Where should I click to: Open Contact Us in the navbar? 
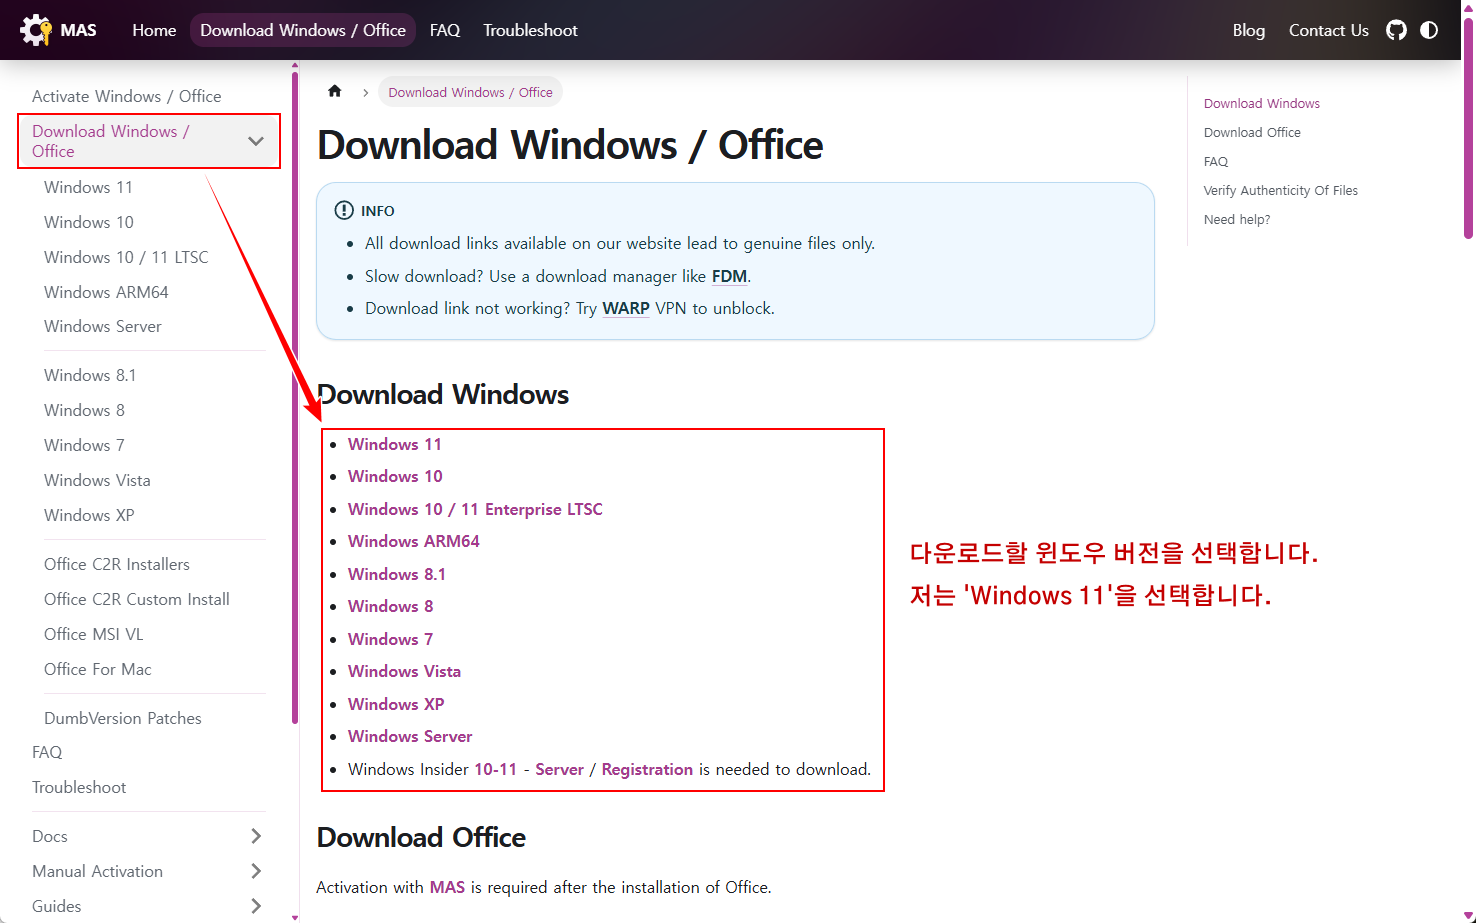coord(1328,30)
